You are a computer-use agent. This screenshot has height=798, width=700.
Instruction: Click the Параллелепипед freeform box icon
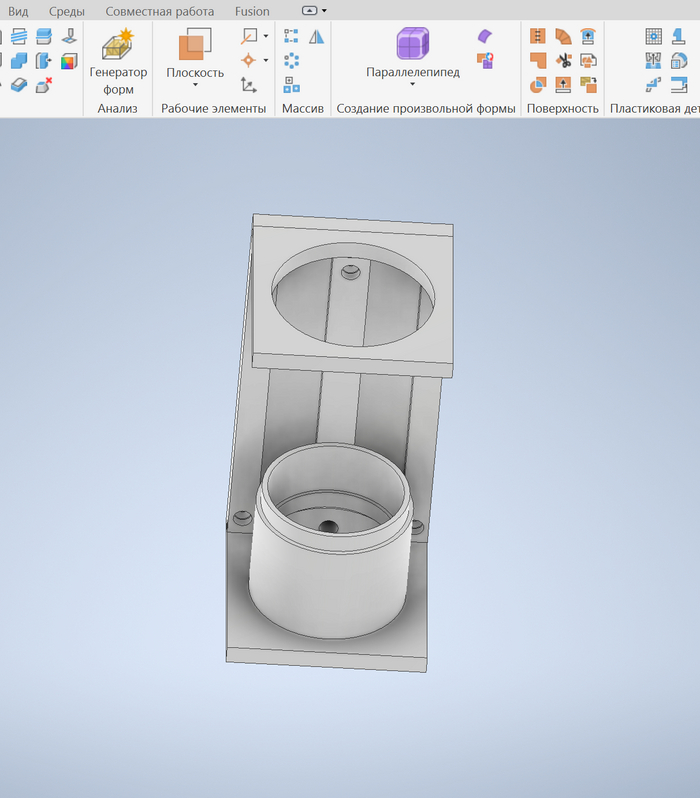click(412, 44)
